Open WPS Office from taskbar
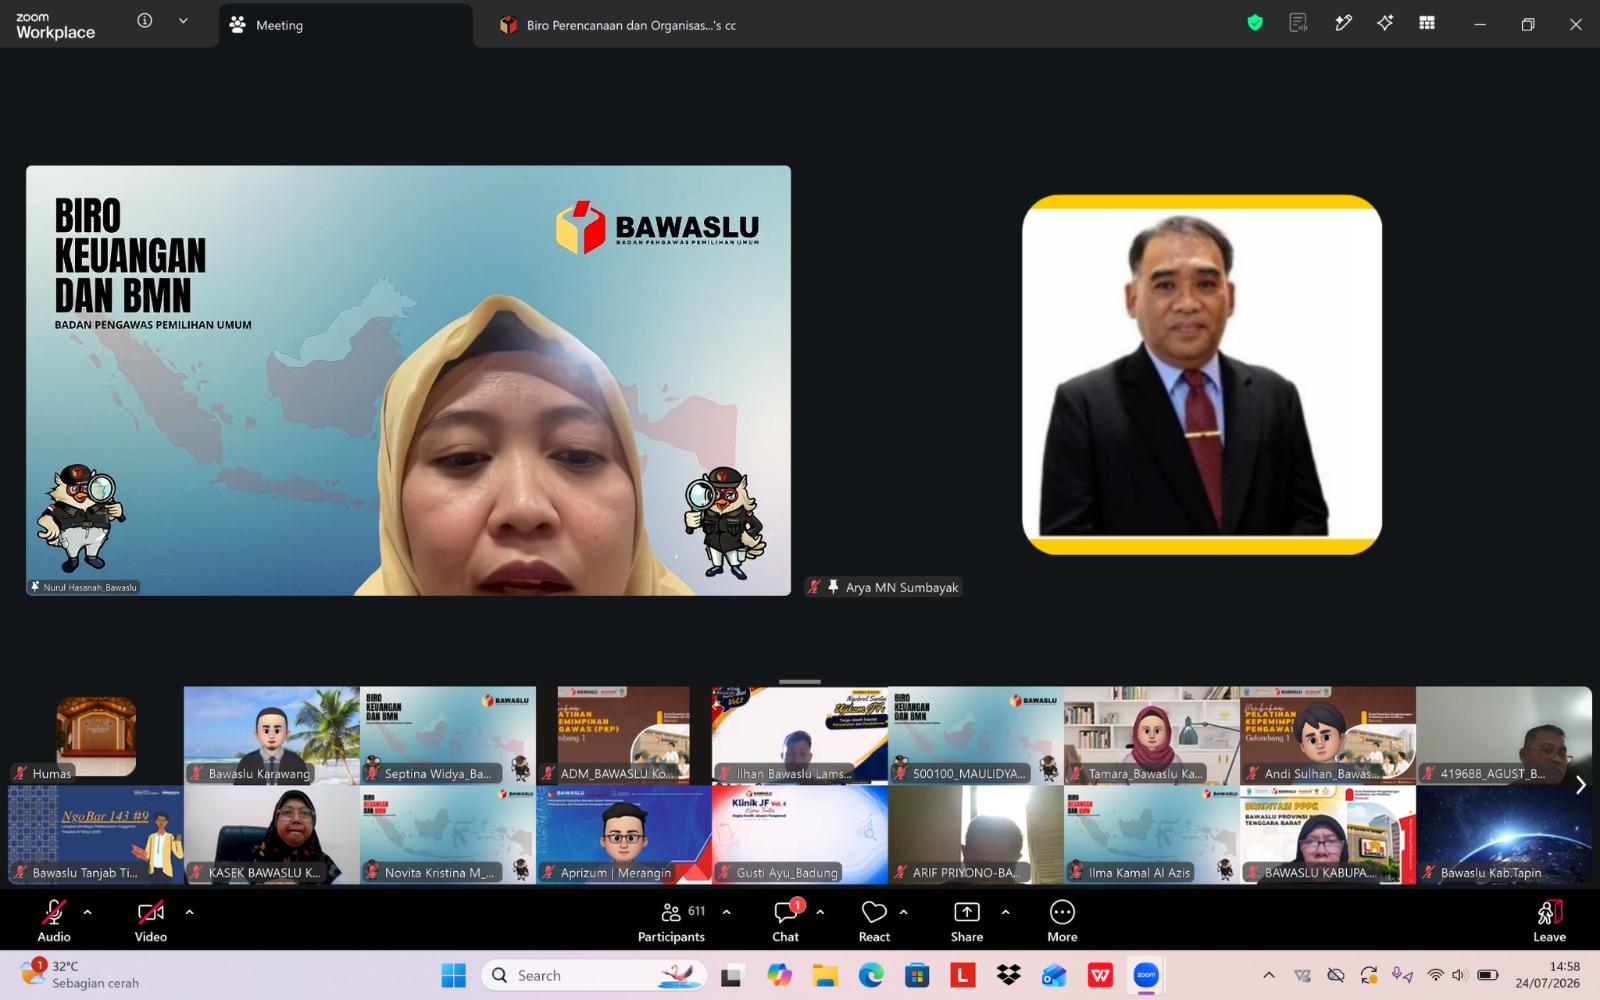 click(1101, 975)
